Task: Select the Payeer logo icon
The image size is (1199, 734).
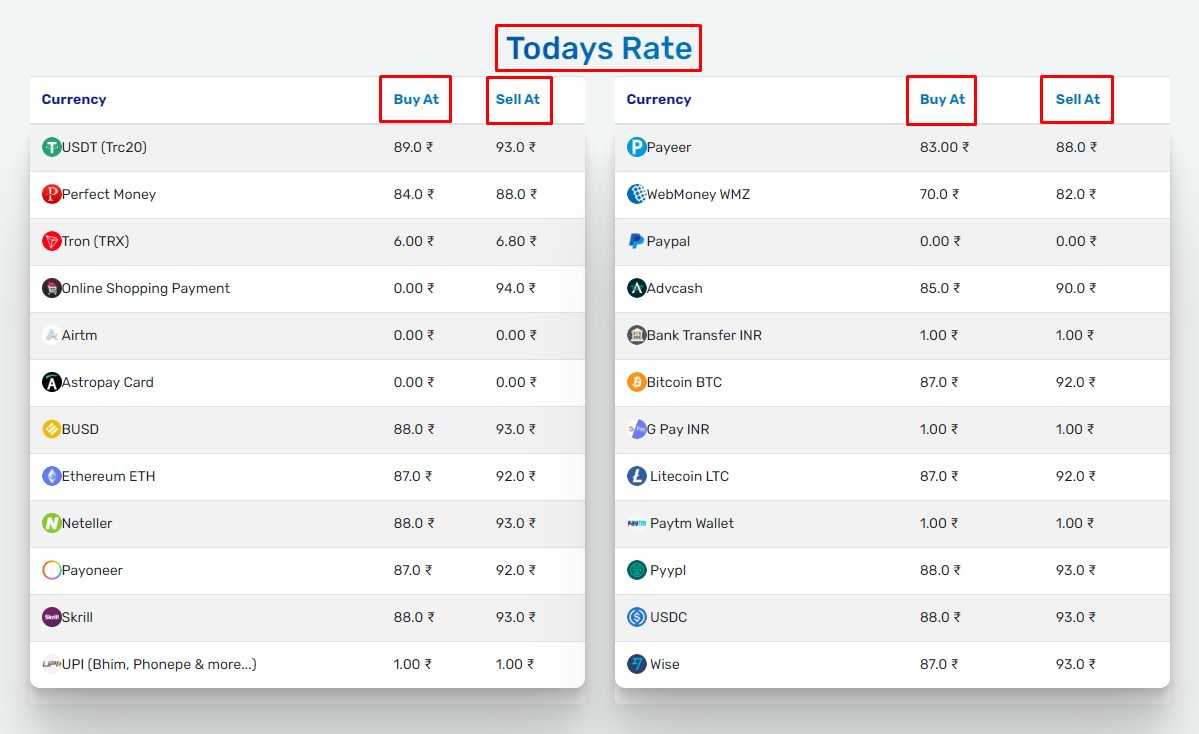Action: point(636,147)
